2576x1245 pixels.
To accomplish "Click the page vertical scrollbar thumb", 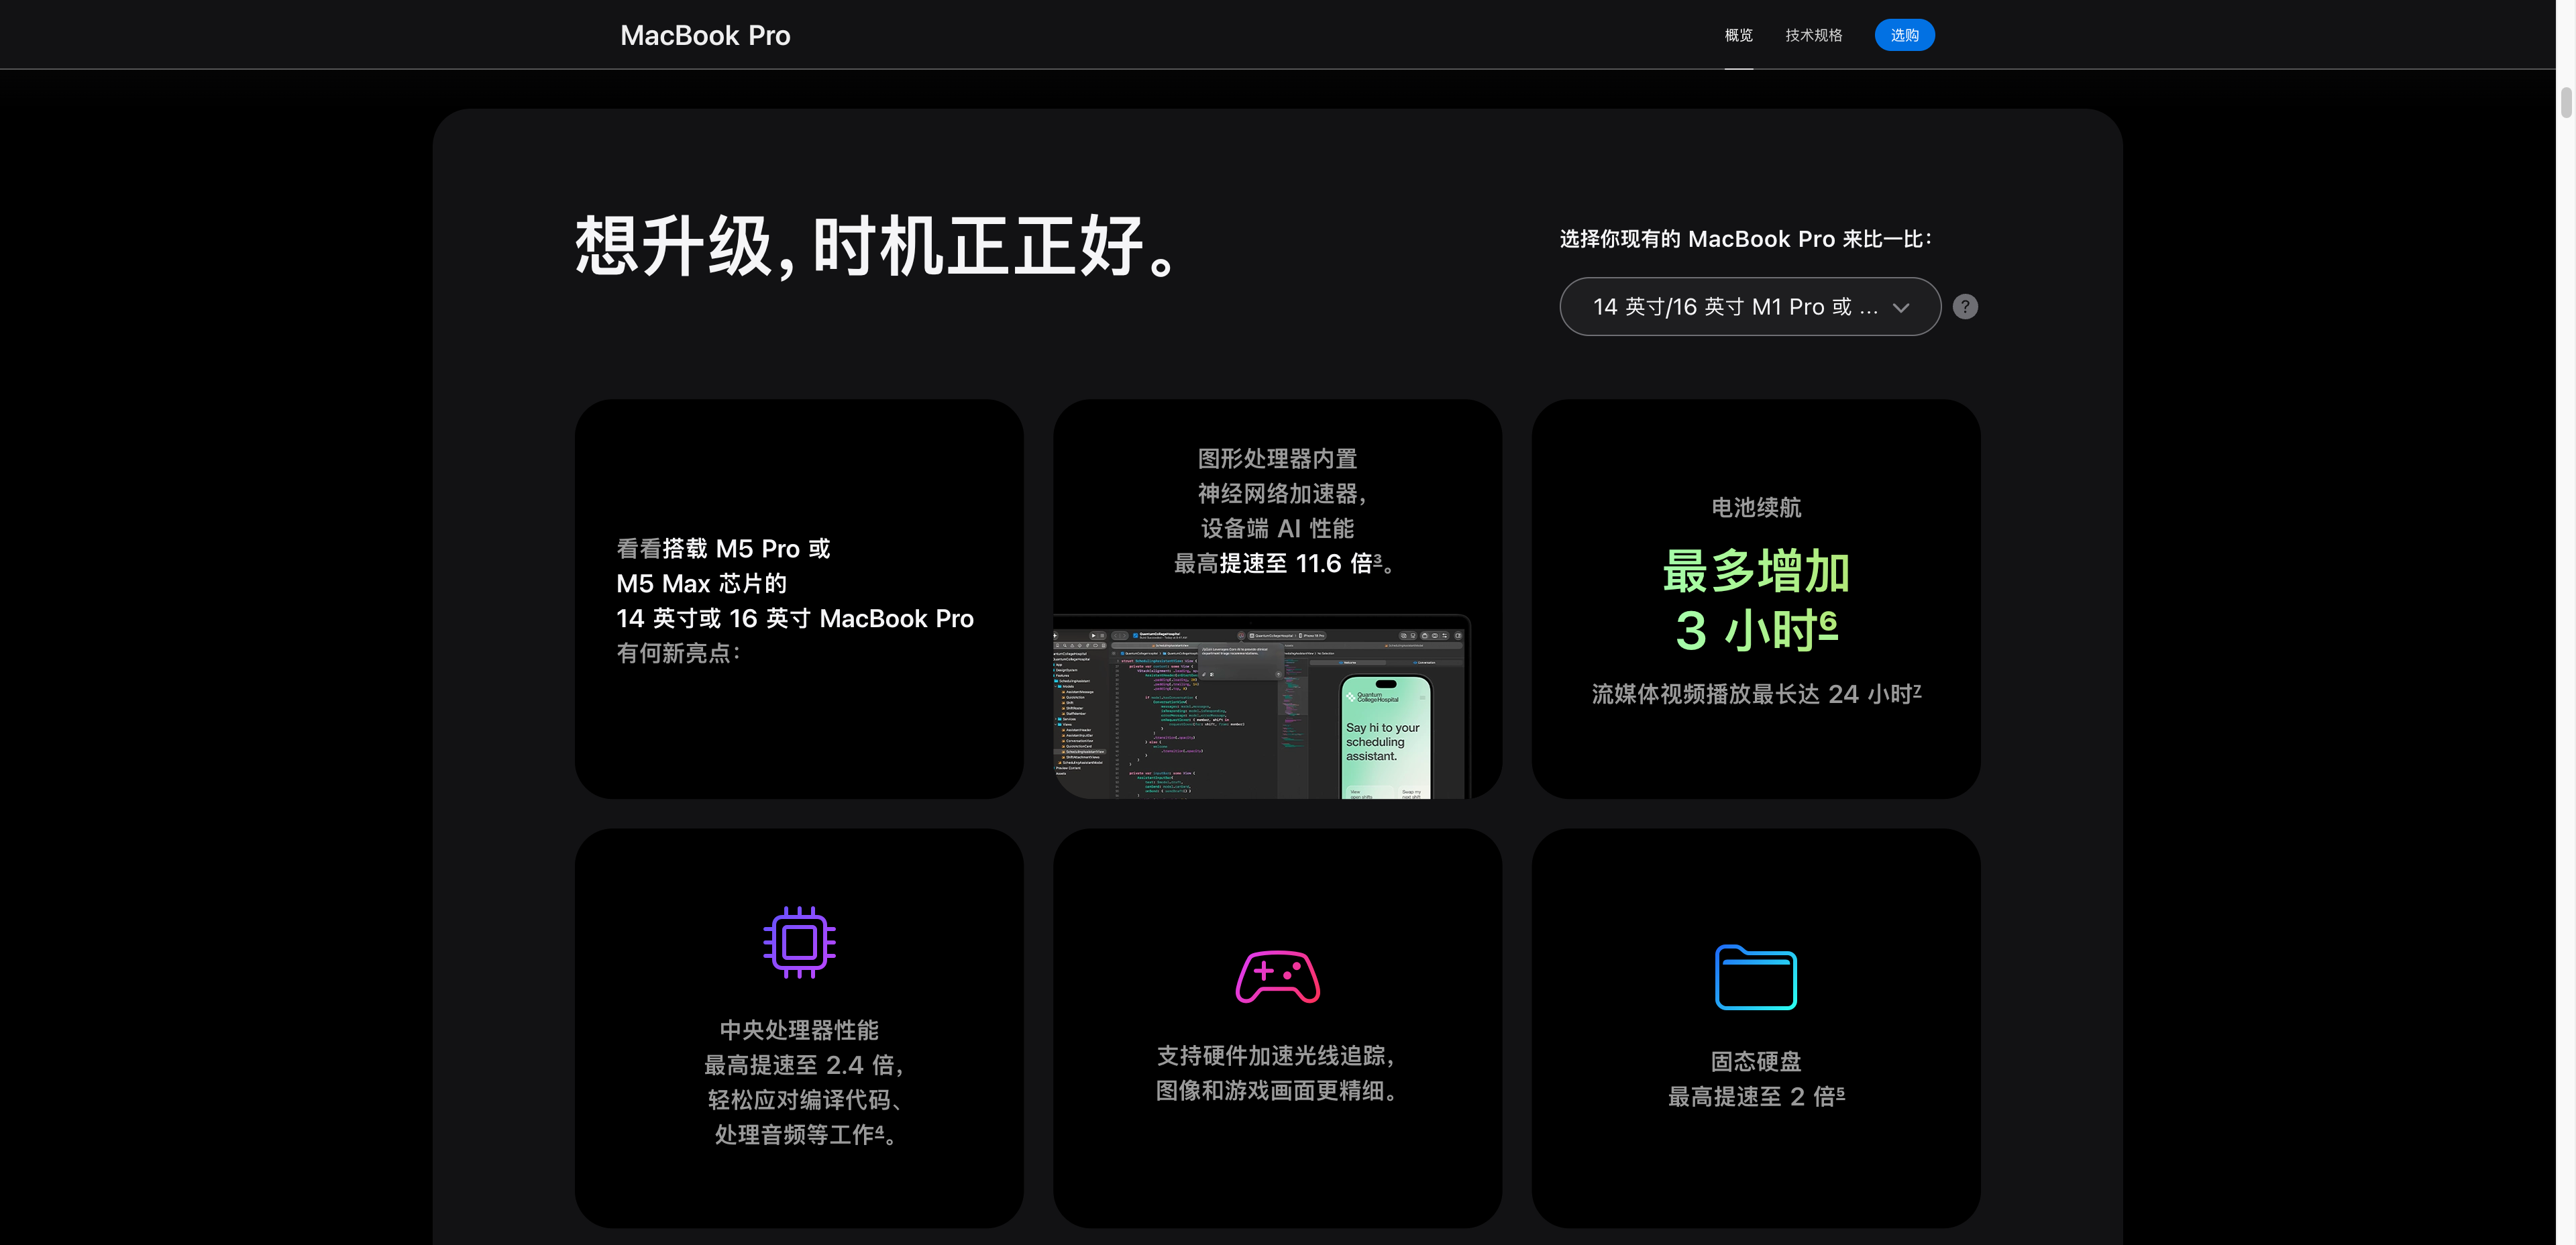I will click(x=2565, y=103).
